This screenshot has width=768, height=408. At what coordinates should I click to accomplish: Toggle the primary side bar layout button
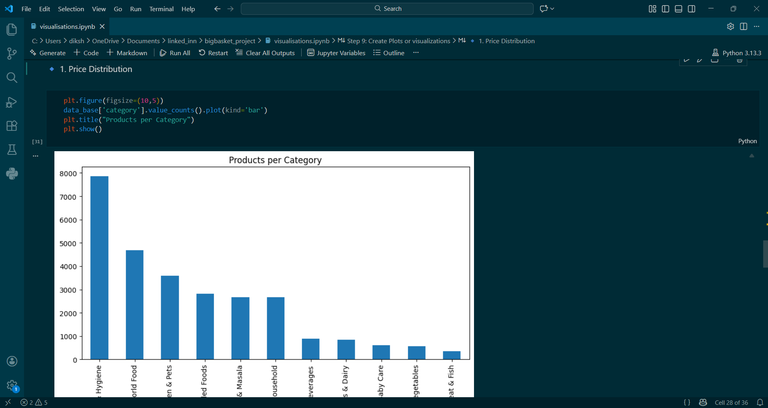pyautogui.click(x=665, y=9)
